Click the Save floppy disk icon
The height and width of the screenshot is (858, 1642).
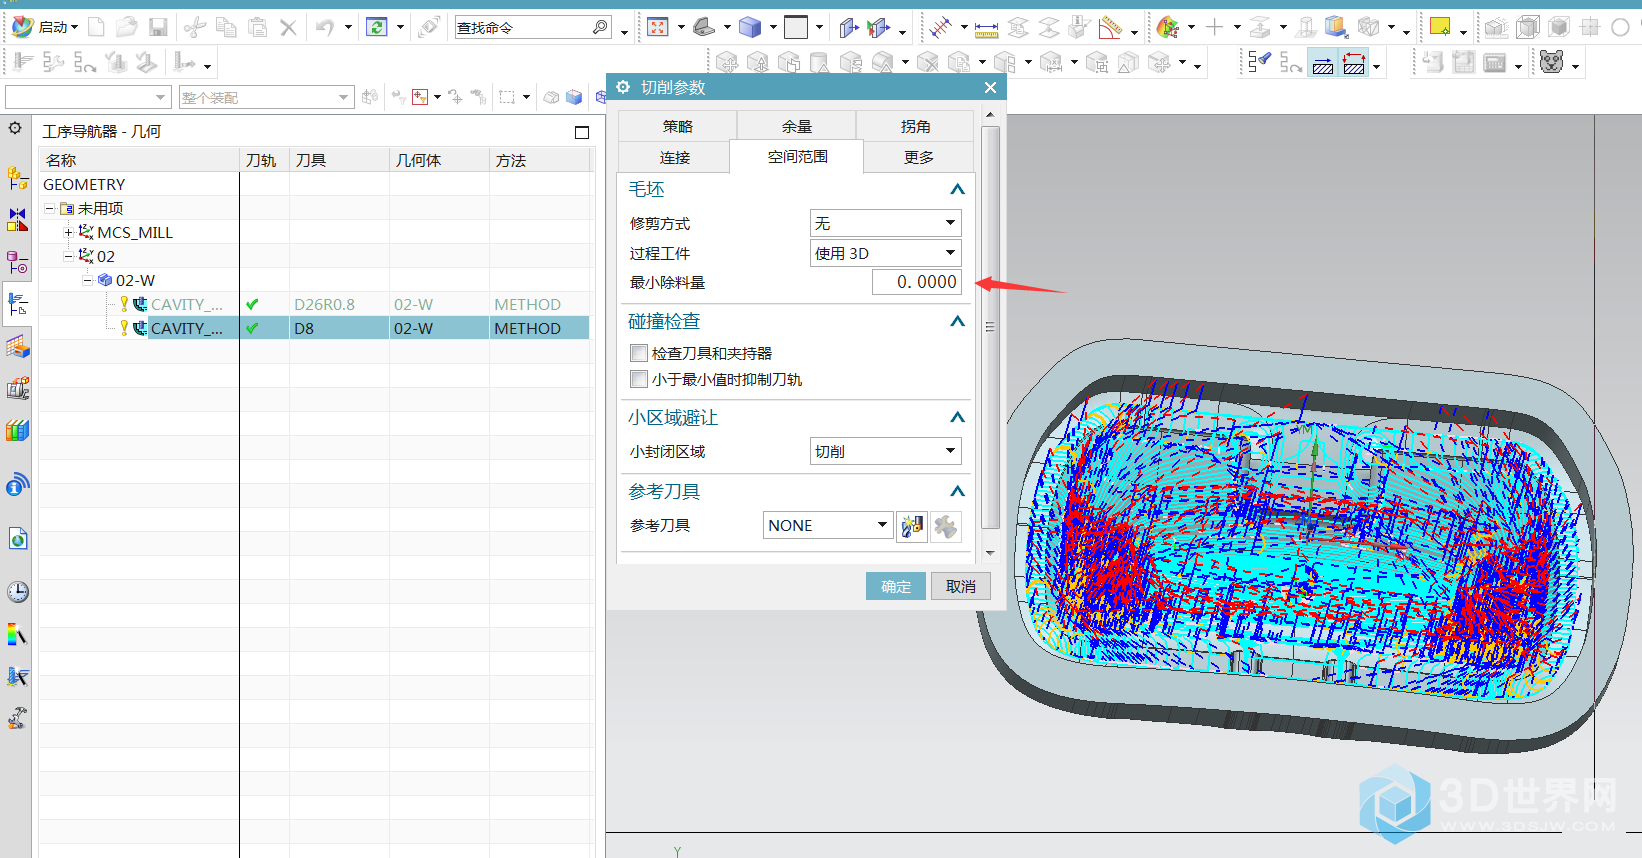(158, 27)
